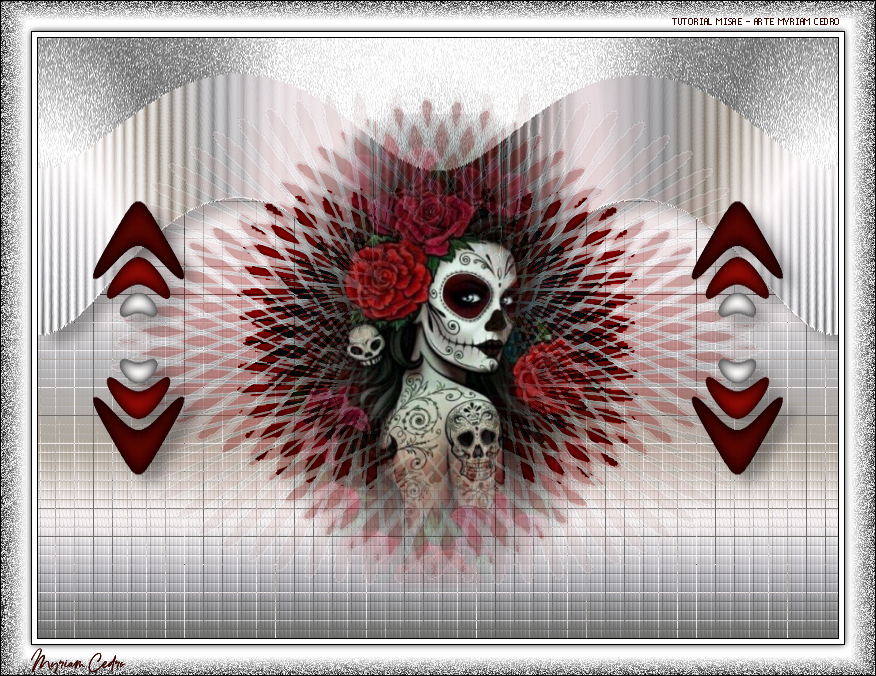Click the small skull in the woman's hair
The width and height of the screenshot is (876, 676).
click(364, 344)
